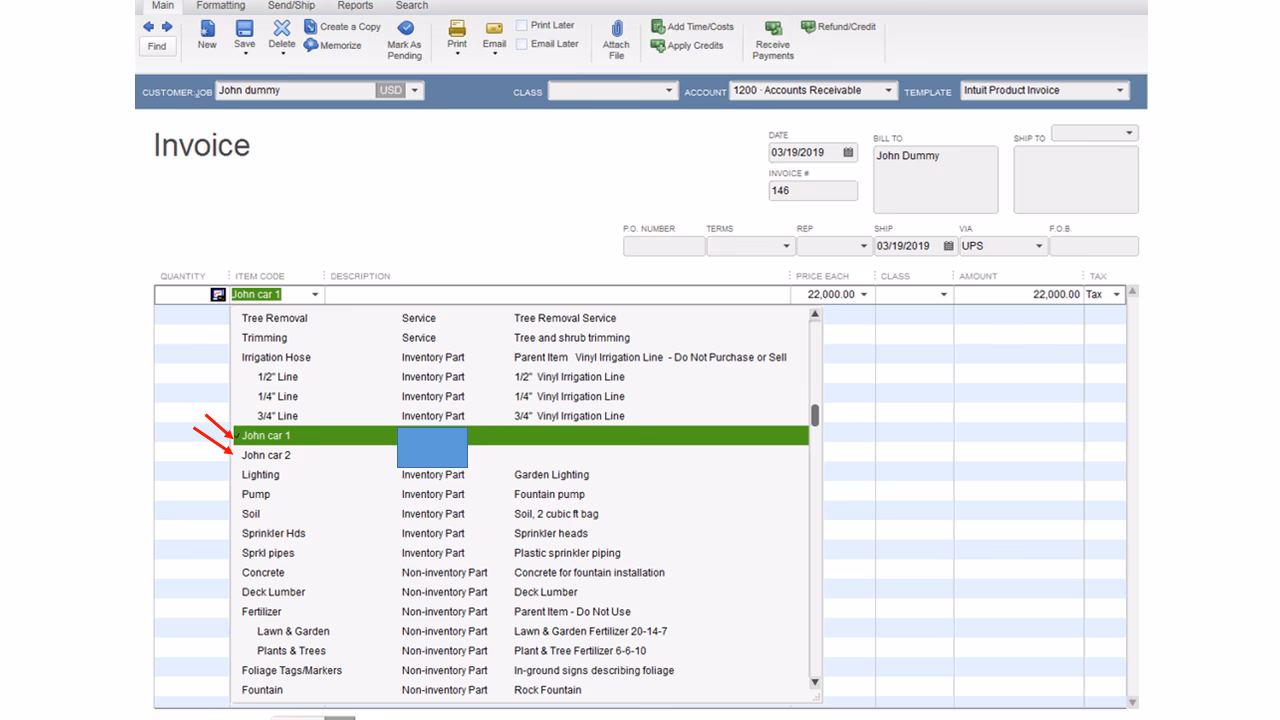Expand the Rep dropdown
The height and width of the screenshot is (720, 1280).
pos(864,246)
